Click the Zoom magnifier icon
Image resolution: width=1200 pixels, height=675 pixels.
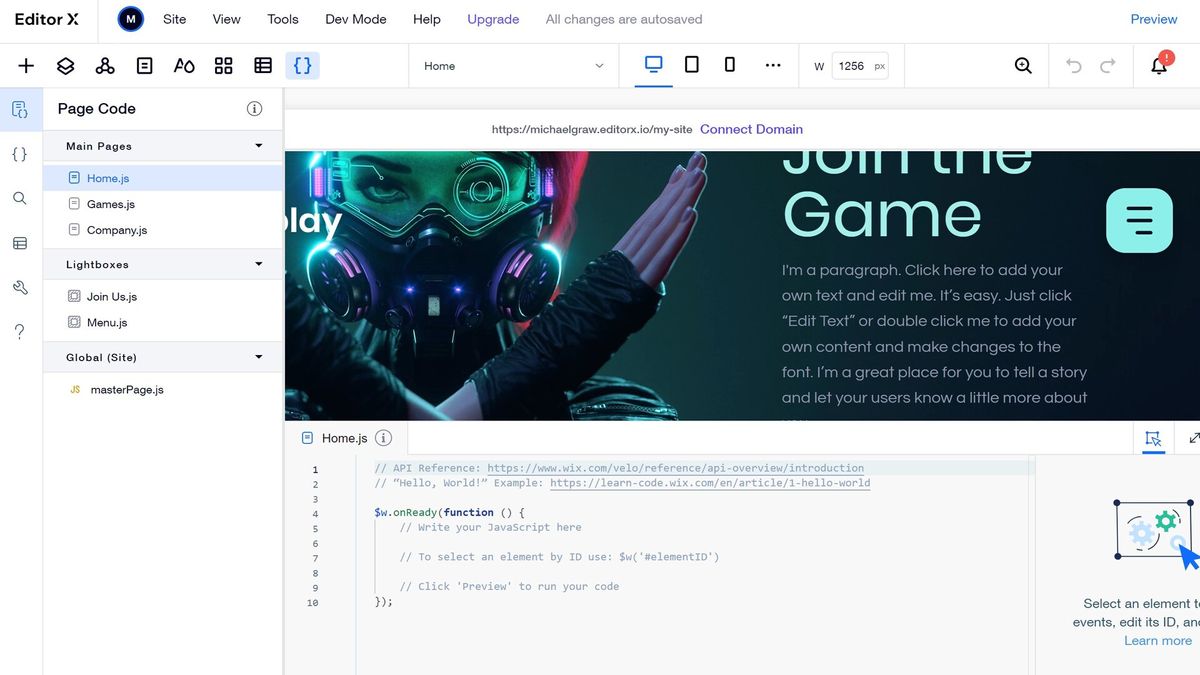(1022, 65)
